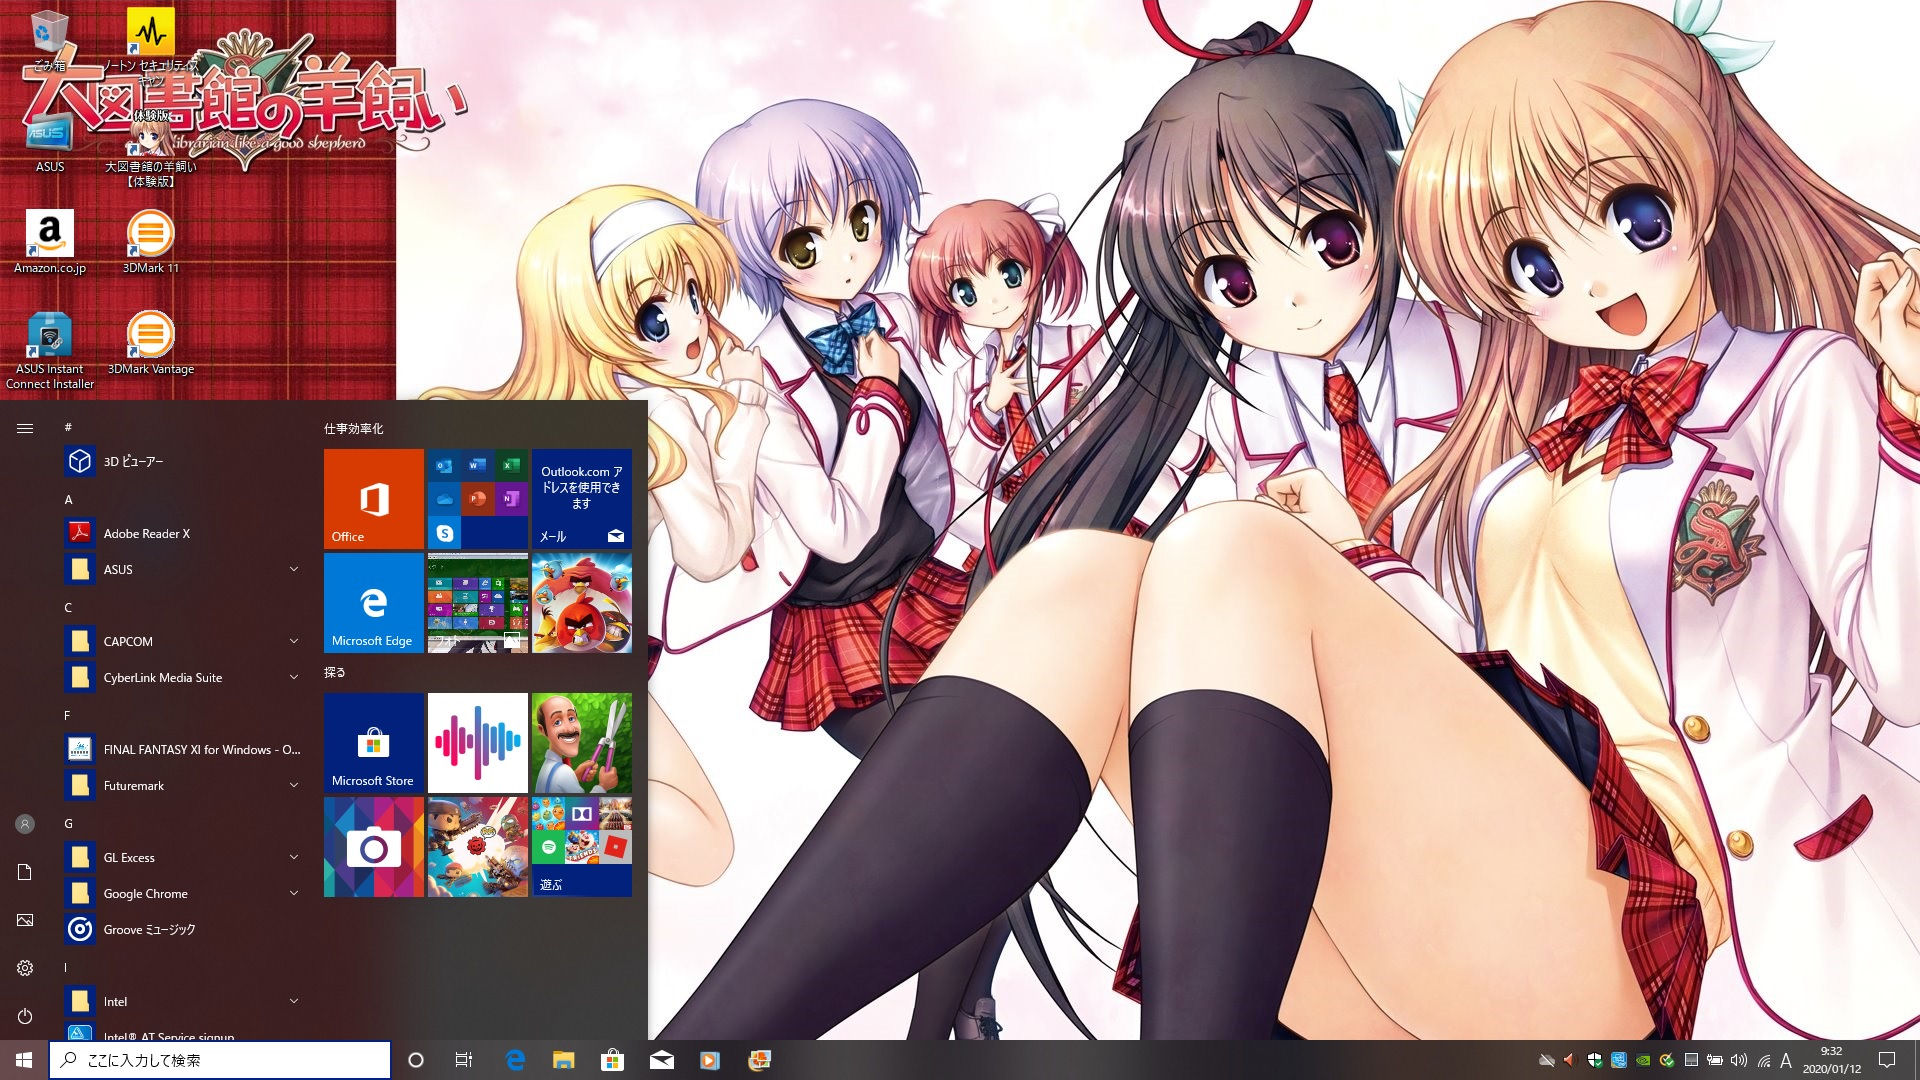Click the letter C group header
Viewport: 1920px width, 1080px height.
[68, 607]
